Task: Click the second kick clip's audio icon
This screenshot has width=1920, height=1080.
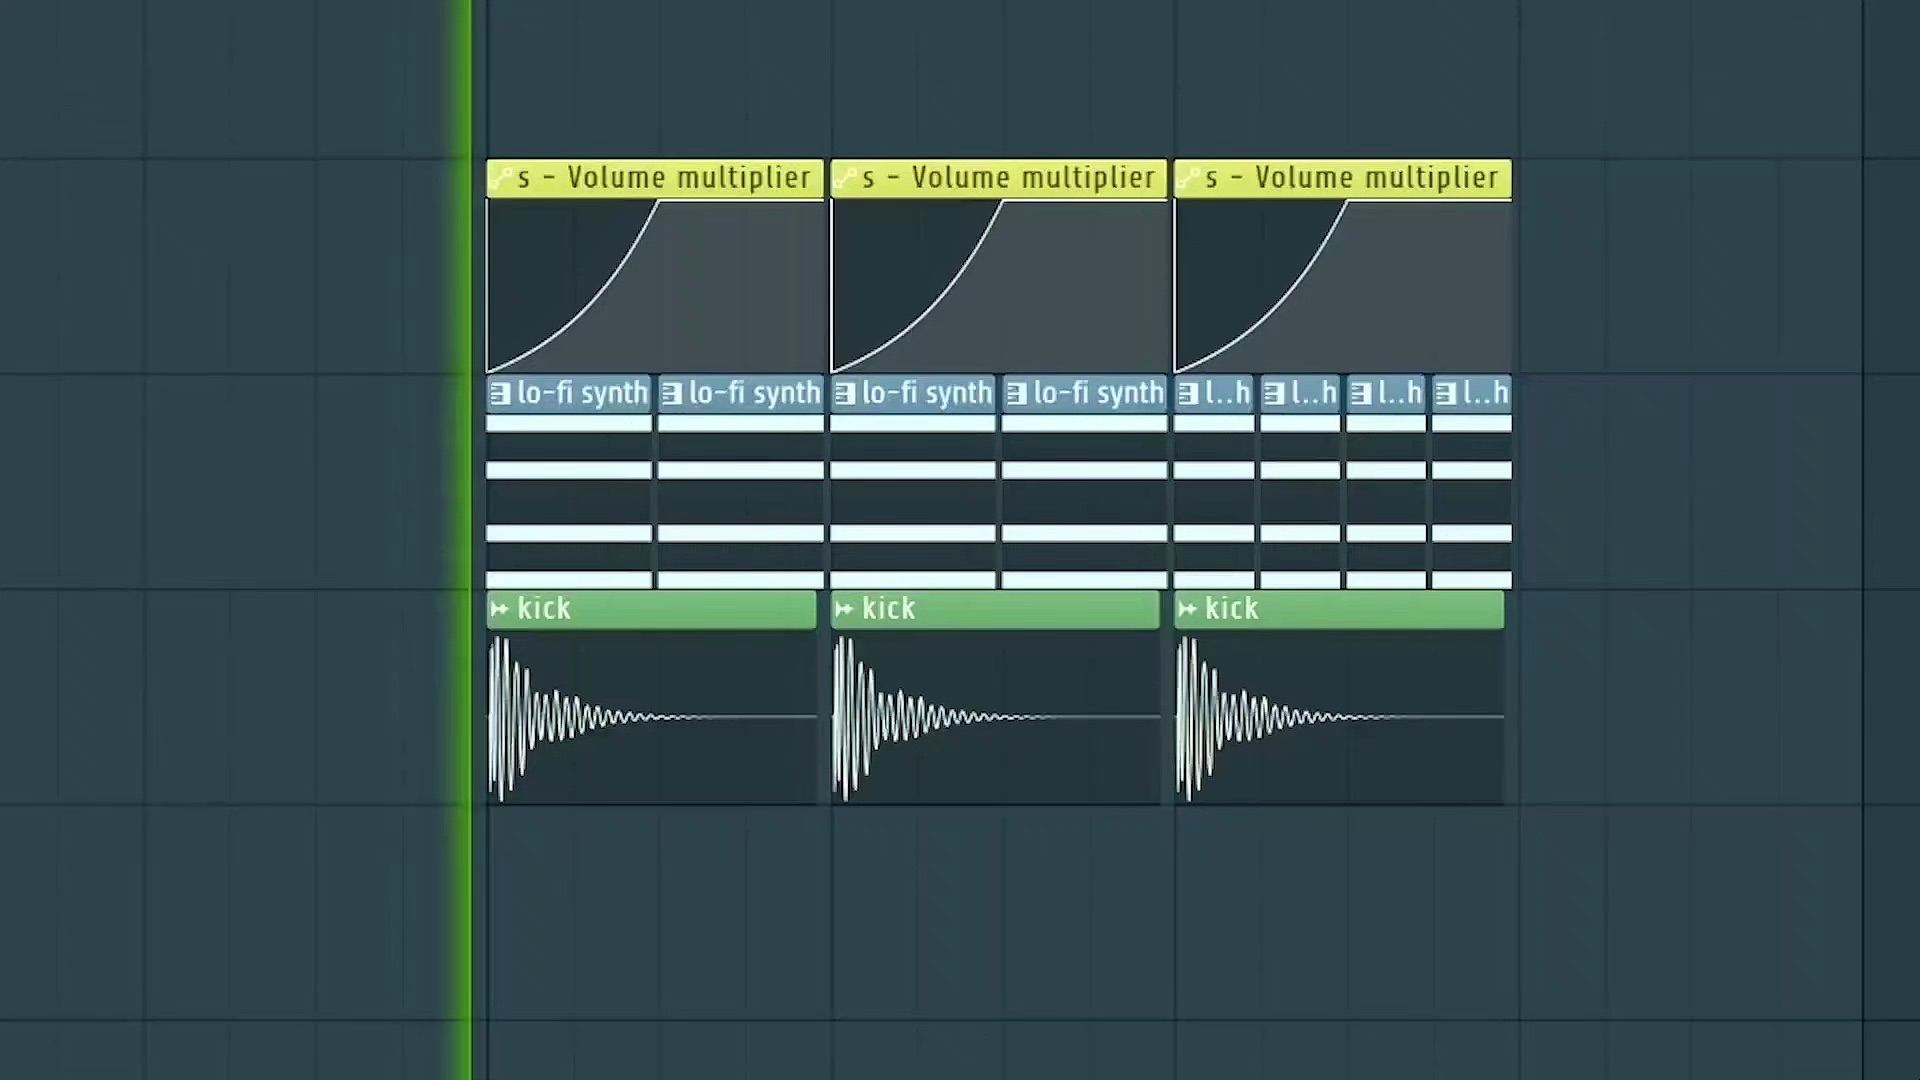Action: tap(844, 608)
